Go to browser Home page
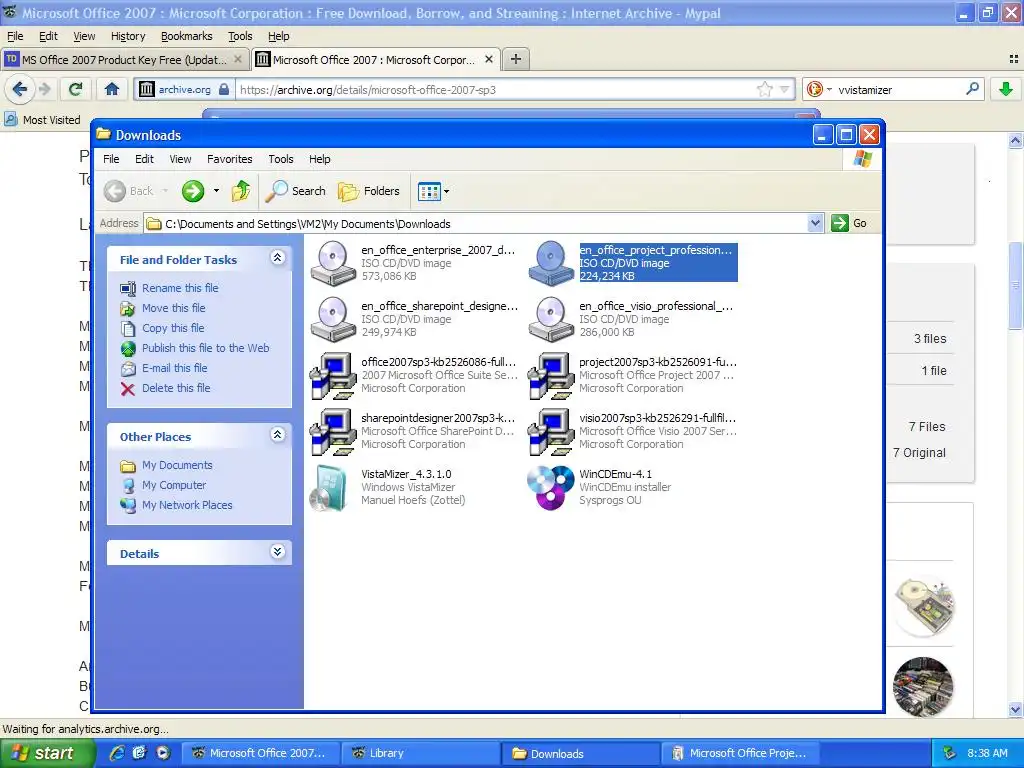Screen dimensions: 1024x768 point(112,89)
